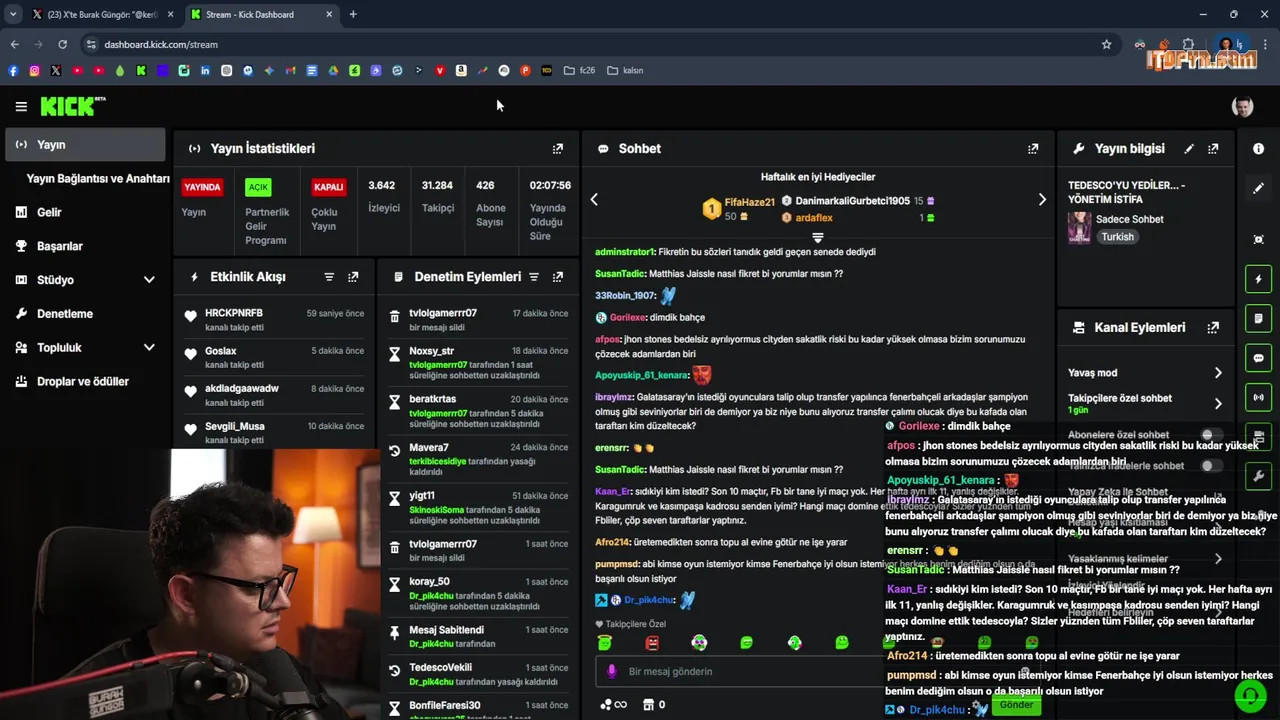Viewport: 1280px width, 720px height.
Task: Click the stream category thumbnail image
Action: pyautogui.click(x=1079, y=228)
